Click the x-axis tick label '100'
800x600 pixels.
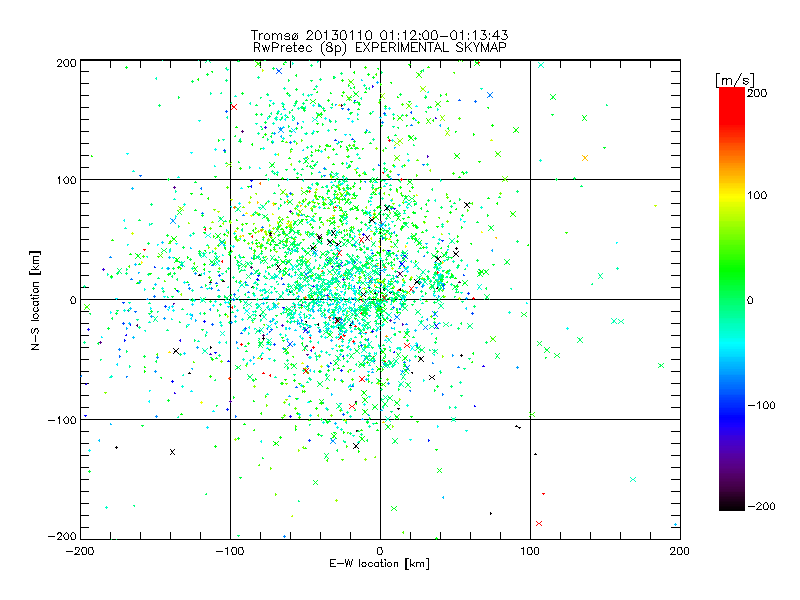click(x=530, y=551)
